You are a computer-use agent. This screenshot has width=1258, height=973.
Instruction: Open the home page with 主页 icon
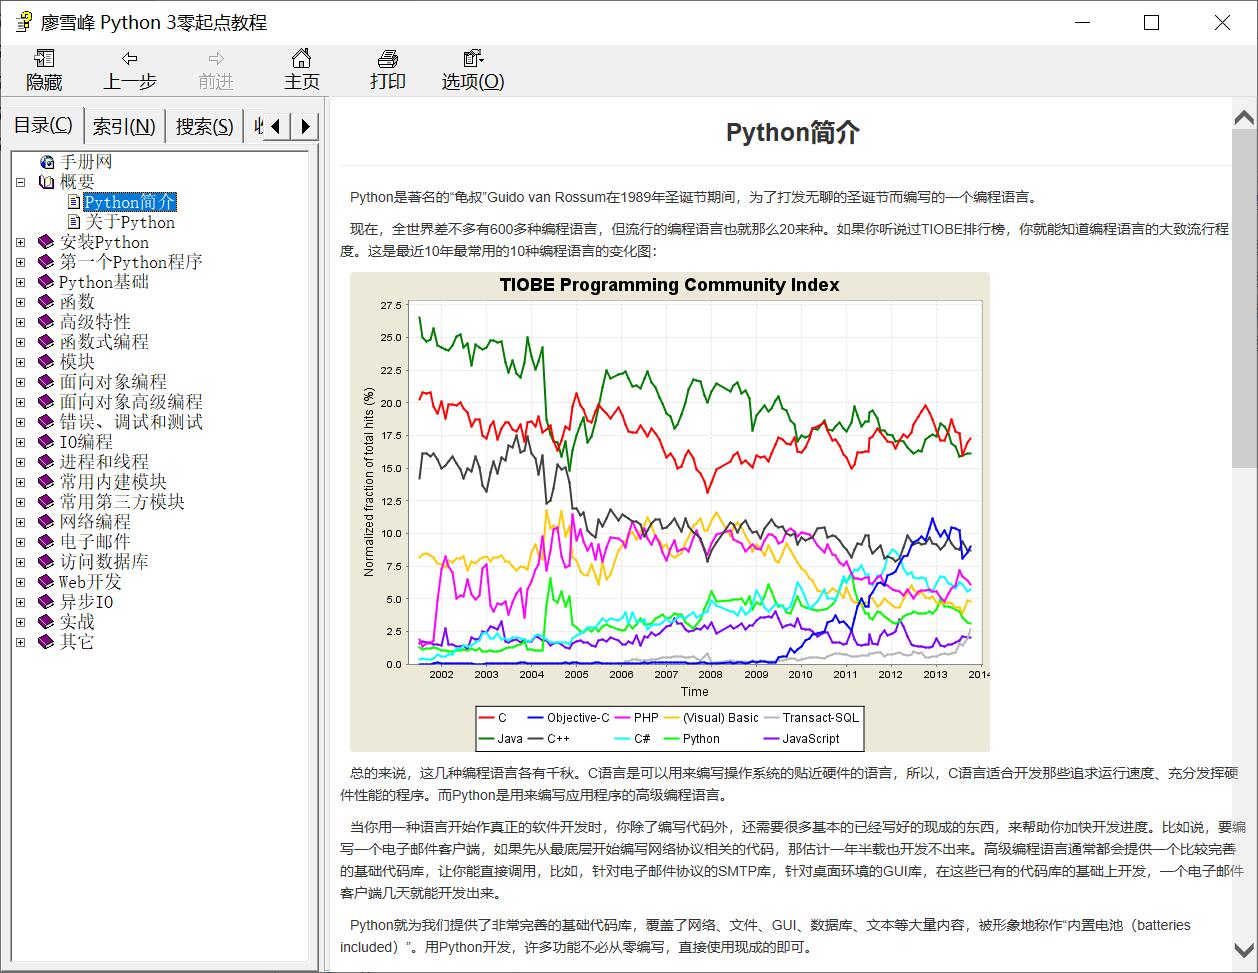[301, 69]
